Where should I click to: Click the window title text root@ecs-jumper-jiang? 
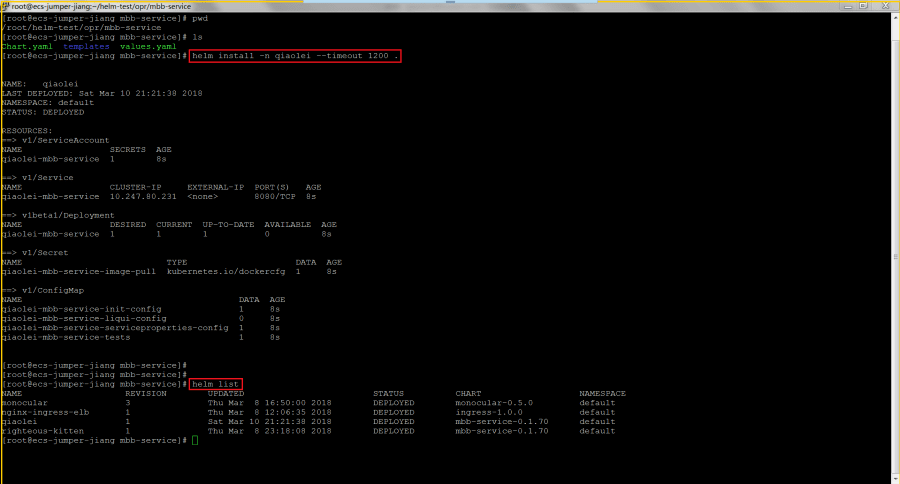coord(52,6)
